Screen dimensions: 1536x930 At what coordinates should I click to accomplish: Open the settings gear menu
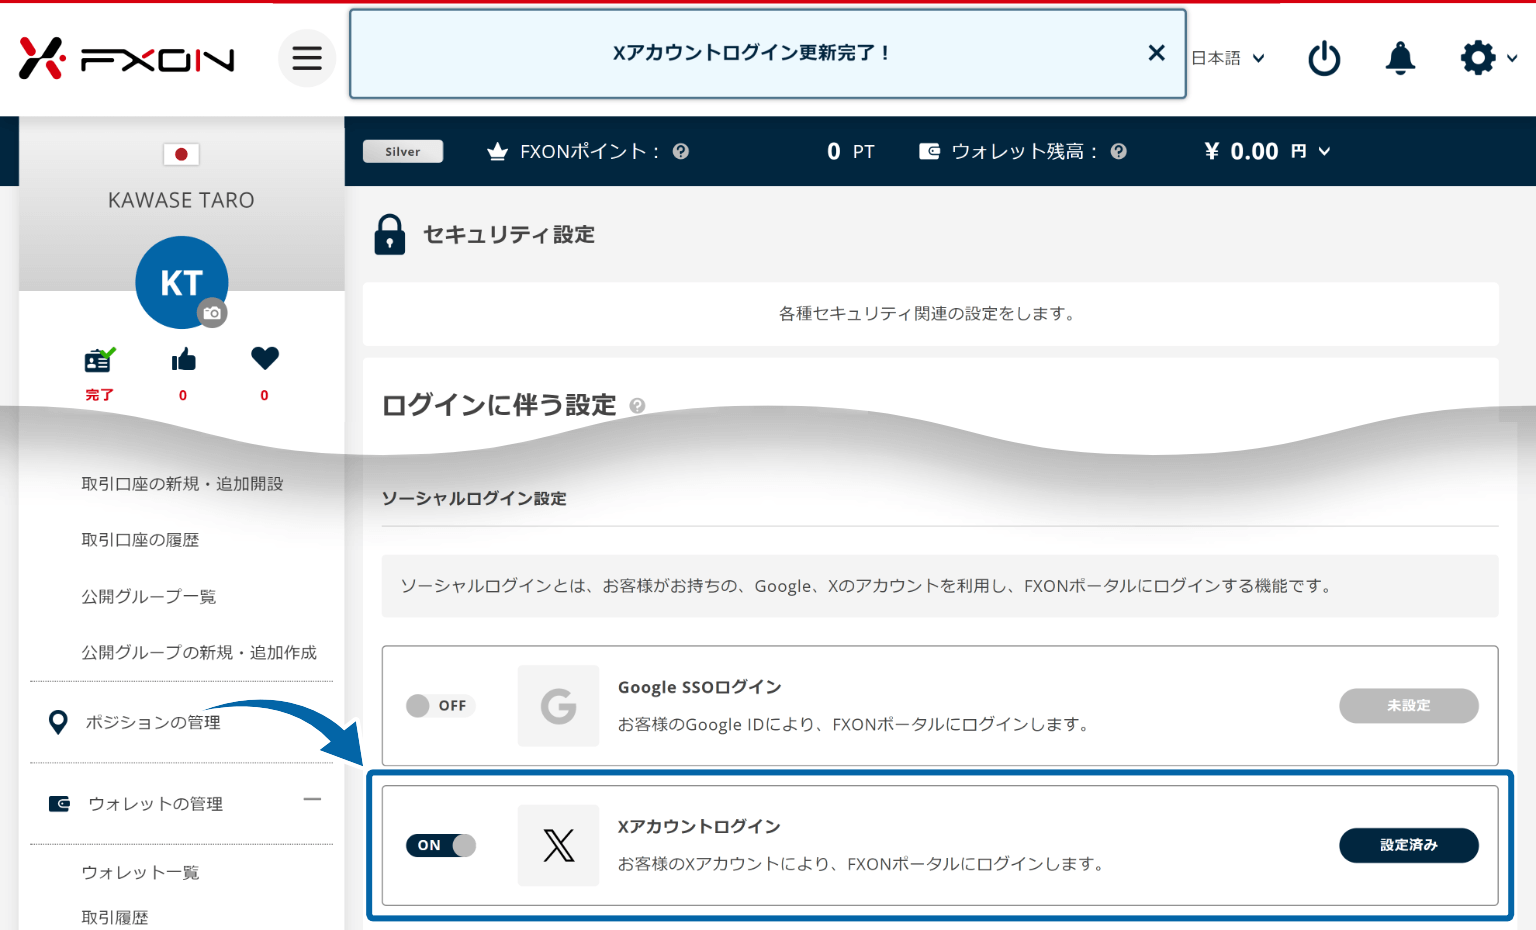[x=1488, y=58]
